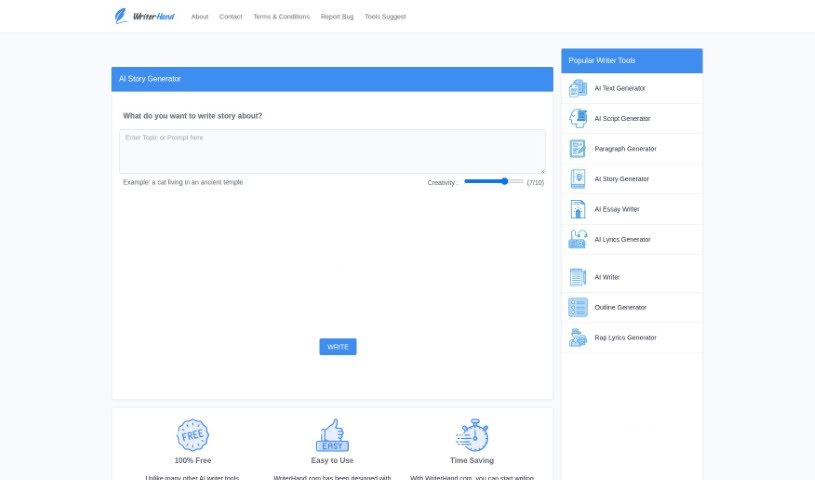815x480 pixels.
Task: Click the topic or prompt text area
Action: pyautogui.click(x=332, y=151)
